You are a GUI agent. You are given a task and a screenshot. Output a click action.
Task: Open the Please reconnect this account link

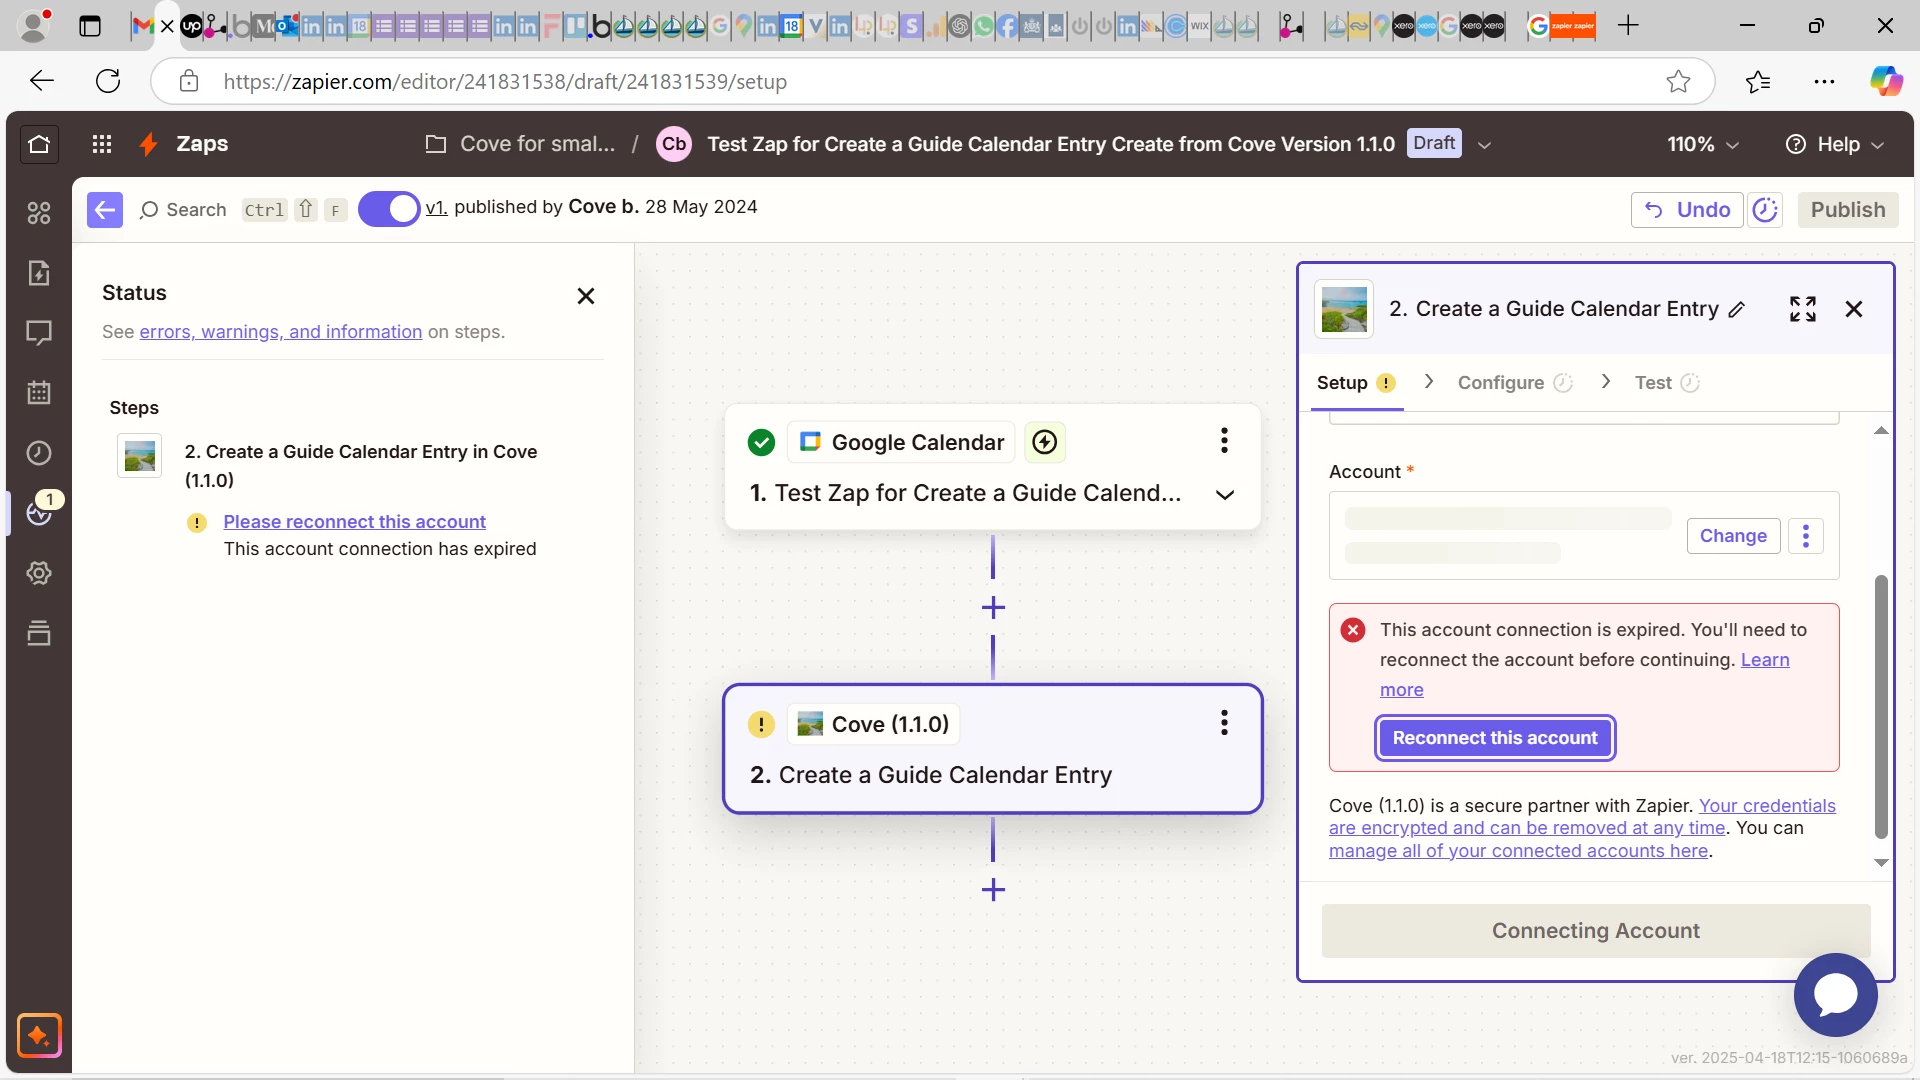click(354, 521)
